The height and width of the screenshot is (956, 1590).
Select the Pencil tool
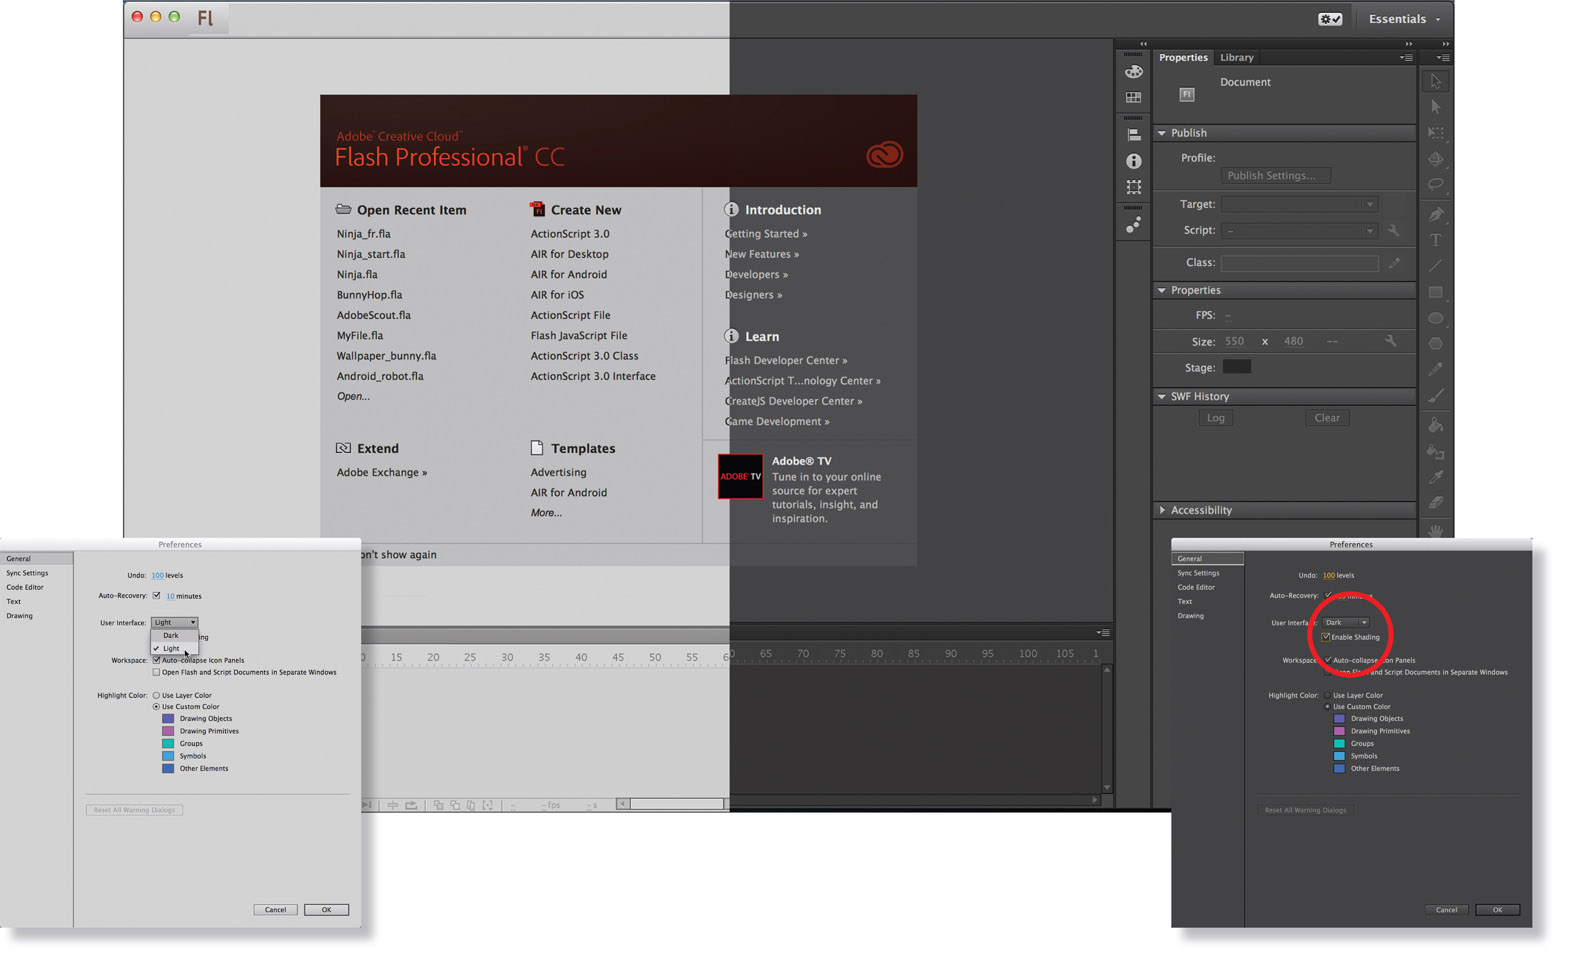coord(1435,370)
